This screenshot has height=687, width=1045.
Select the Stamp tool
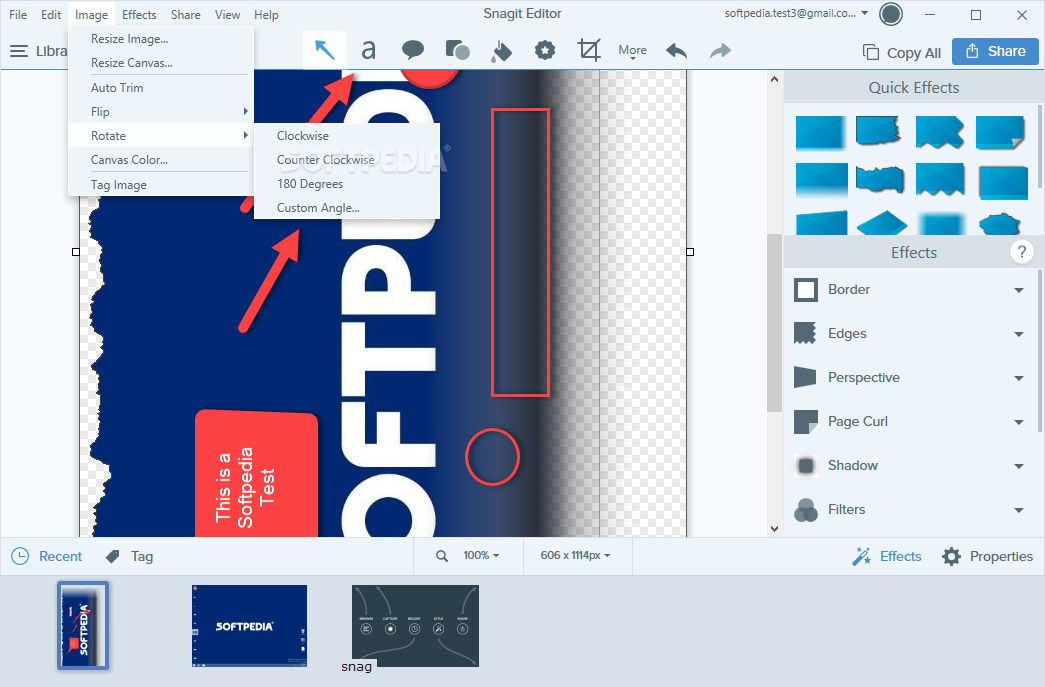[x=544, y=51]
